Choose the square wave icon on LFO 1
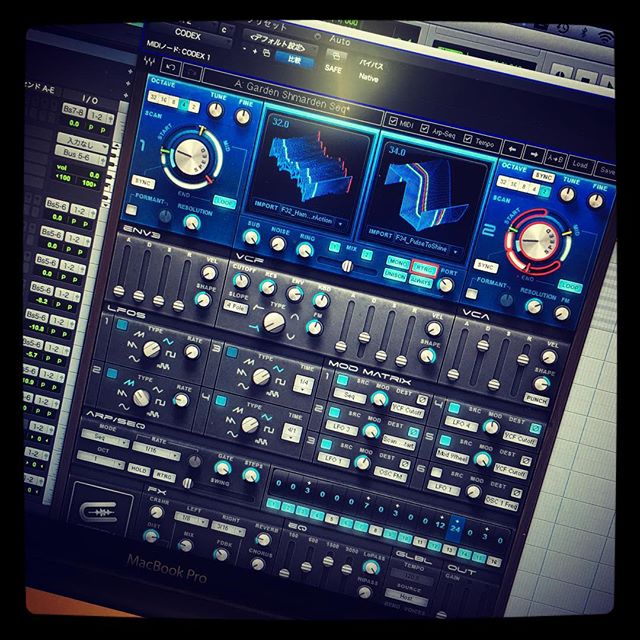The width and height of the screenshot is (640, 640). 170,354
